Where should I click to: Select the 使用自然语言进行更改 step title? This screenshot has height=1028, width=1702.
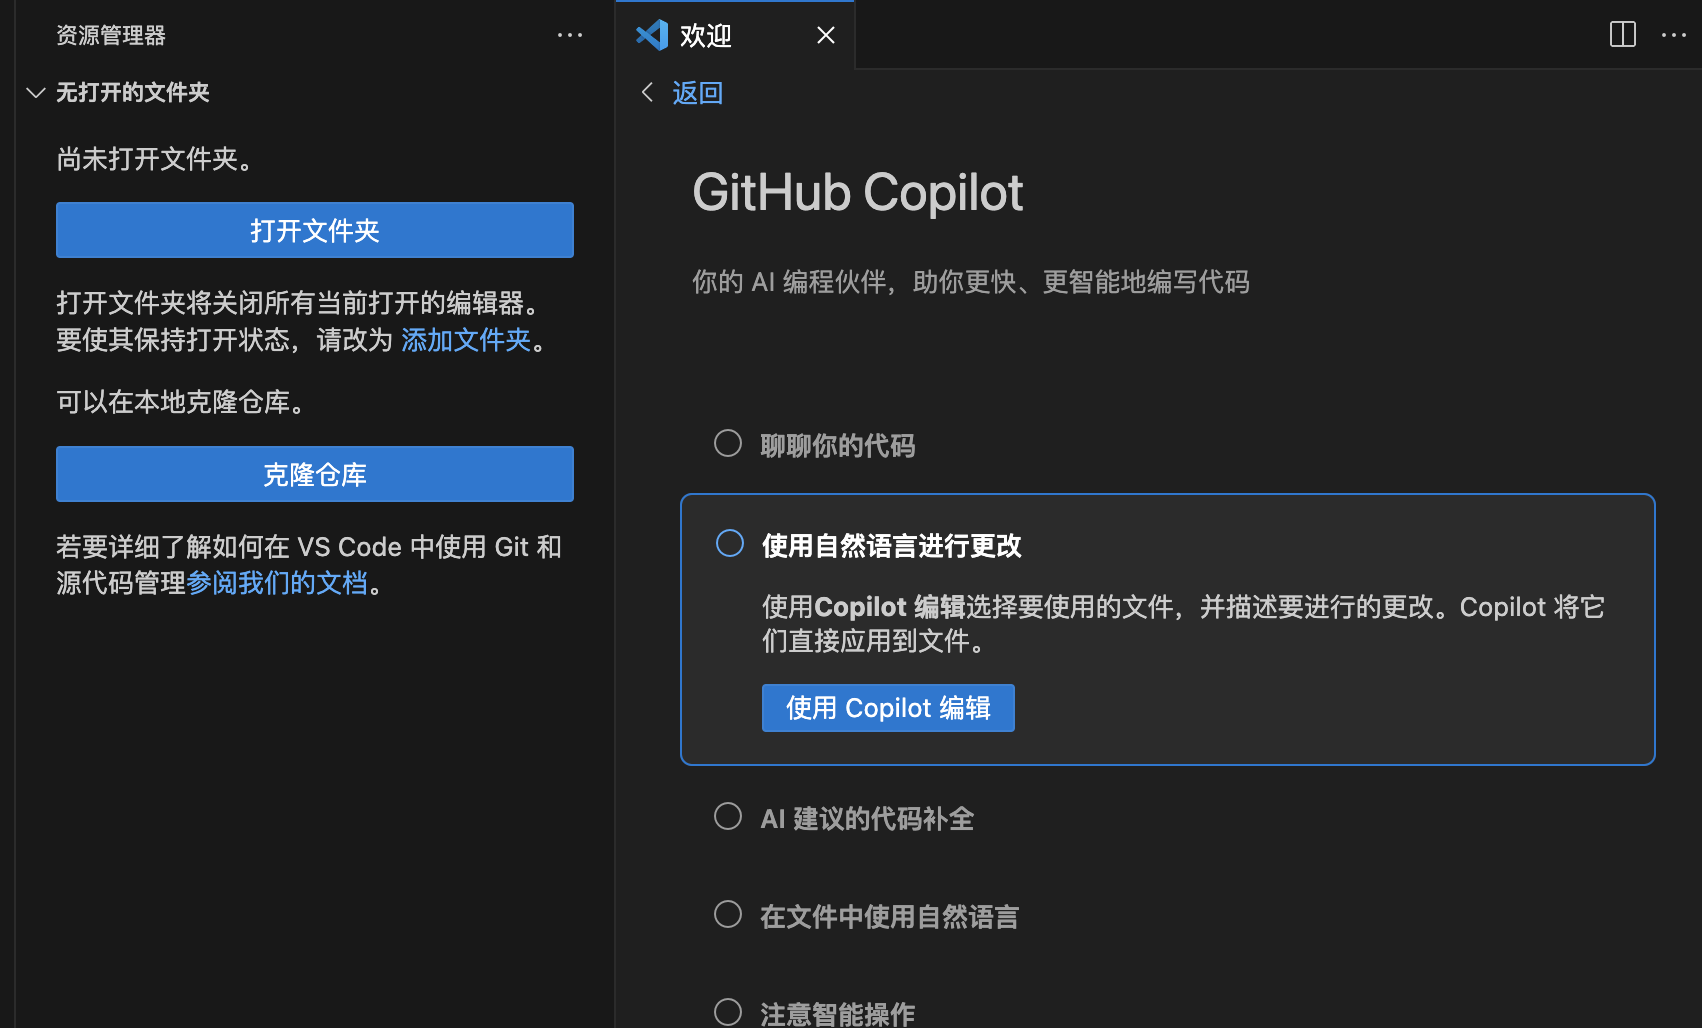pos(892,546)
